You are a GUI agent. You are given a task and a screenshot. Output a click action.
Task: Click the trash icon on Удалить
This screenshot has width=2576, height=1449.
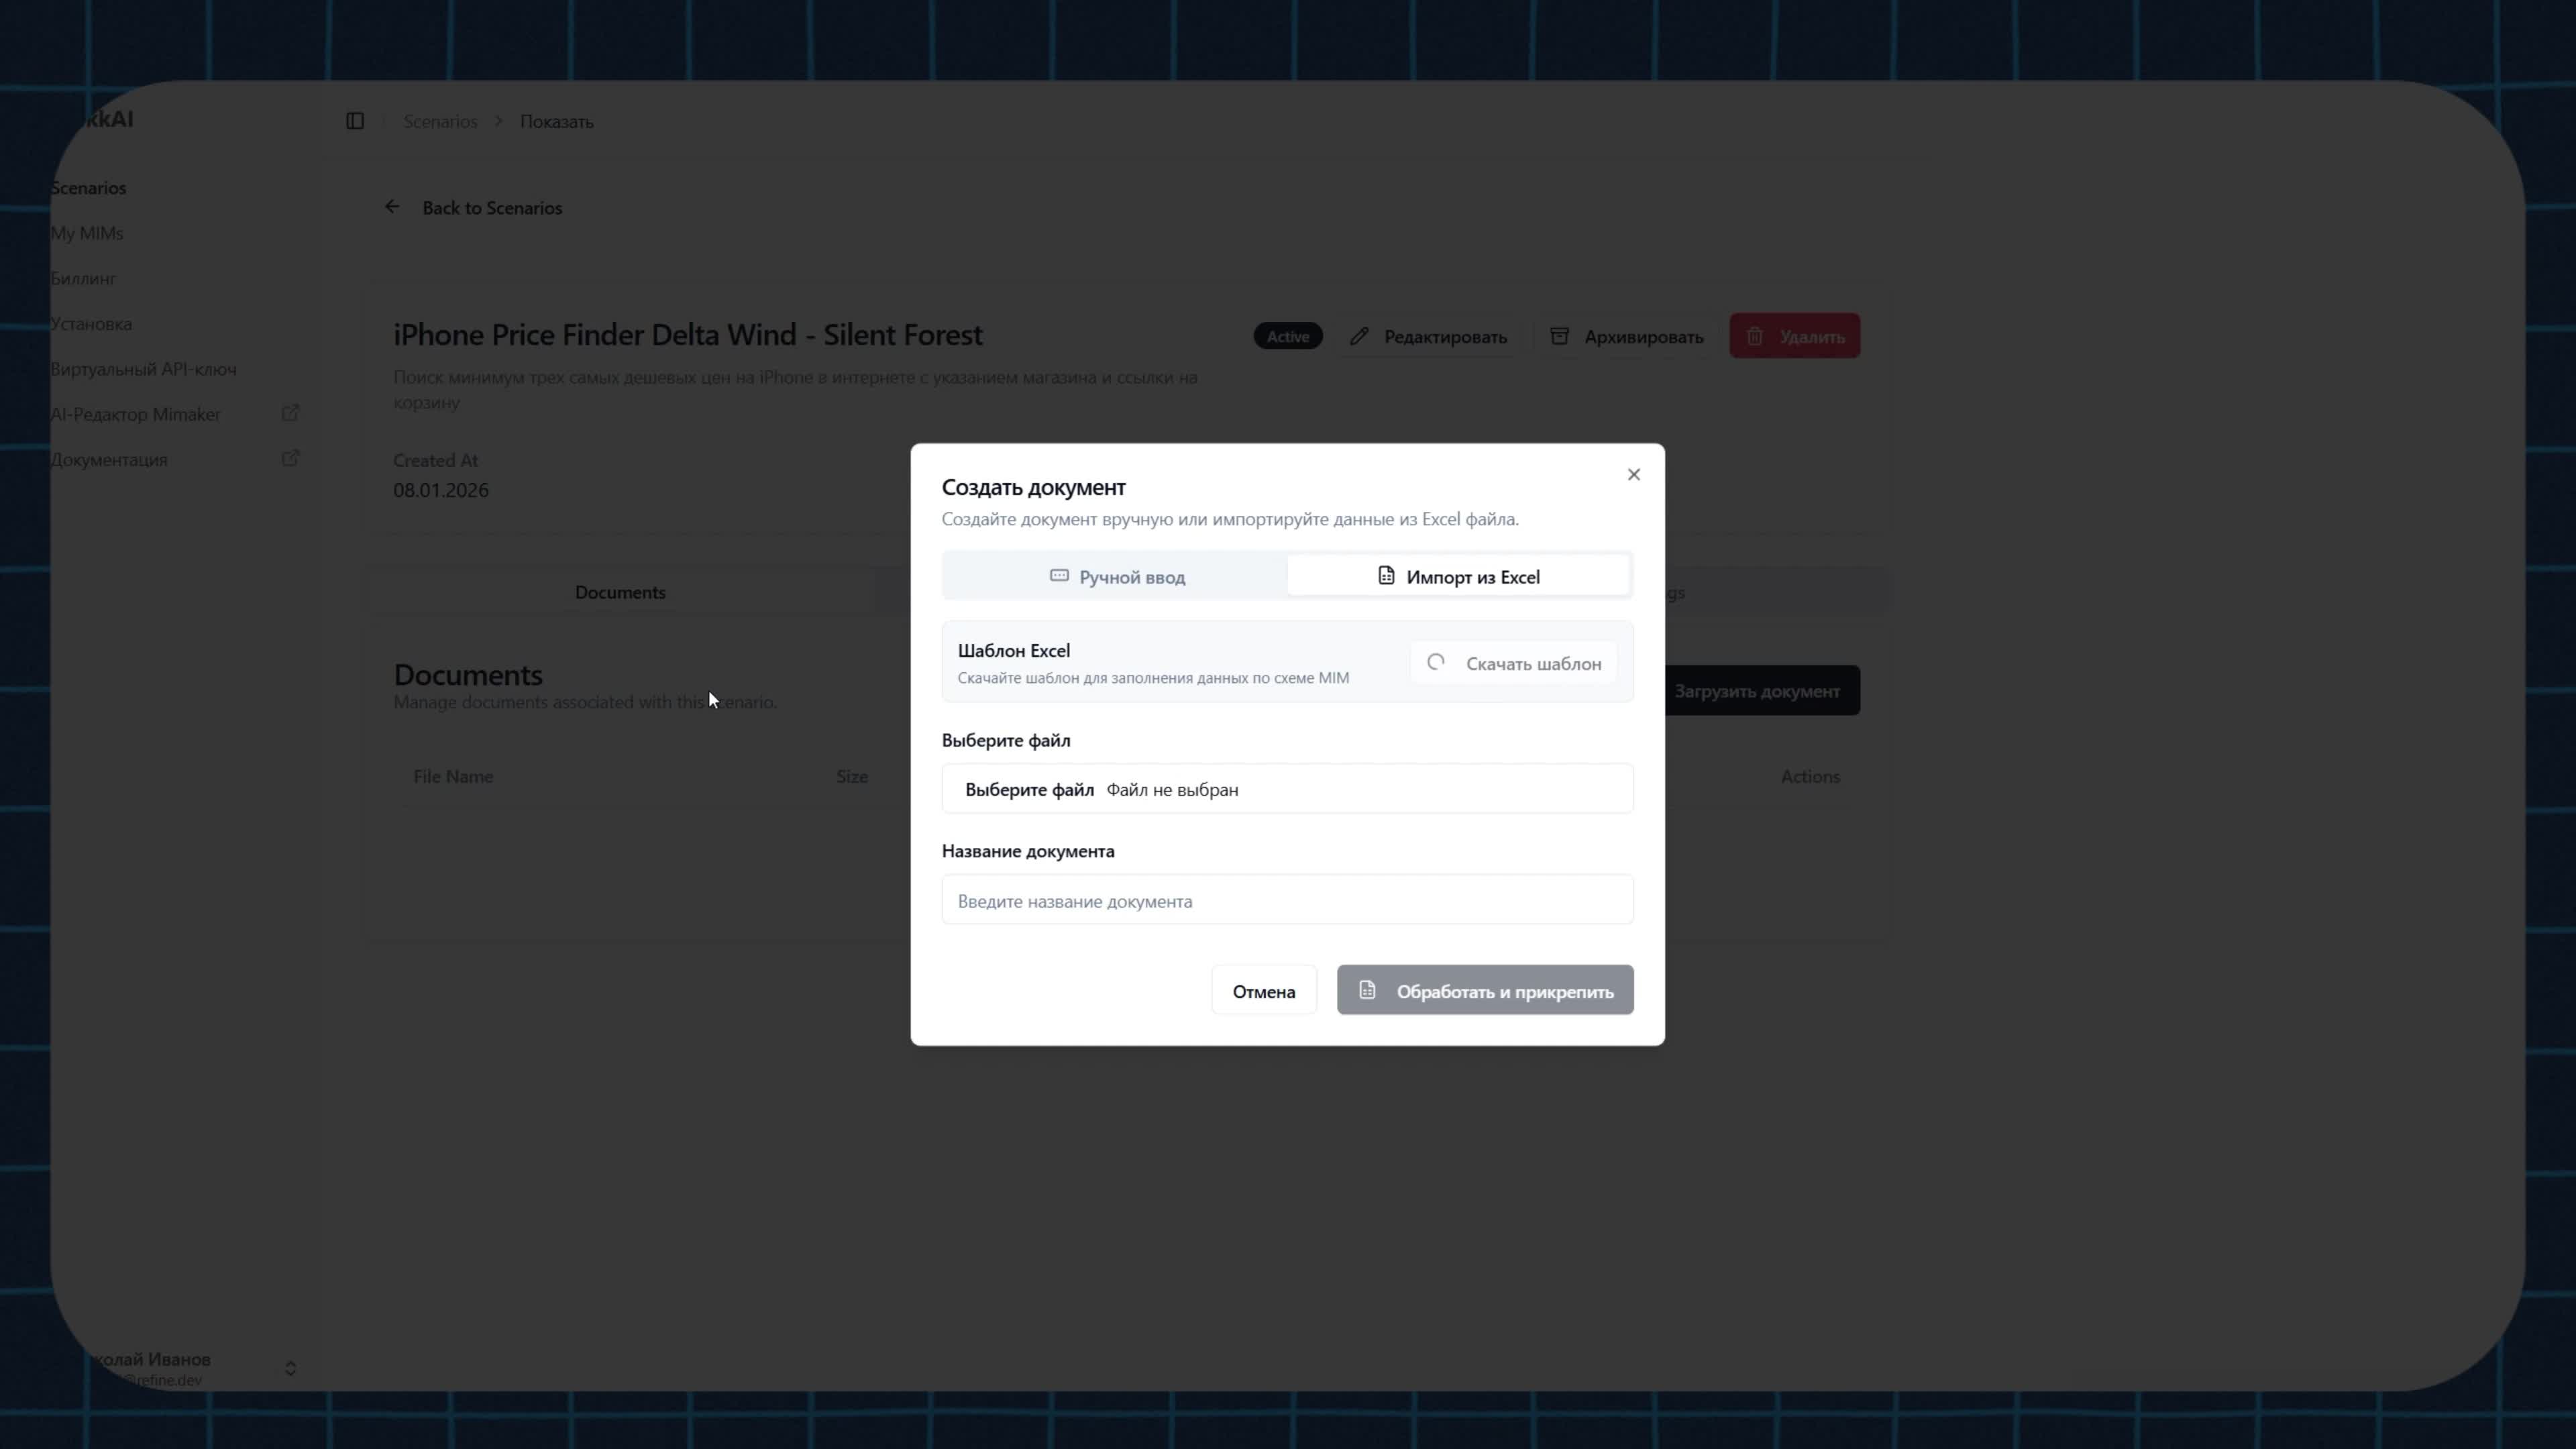(x=1755, y=336)
